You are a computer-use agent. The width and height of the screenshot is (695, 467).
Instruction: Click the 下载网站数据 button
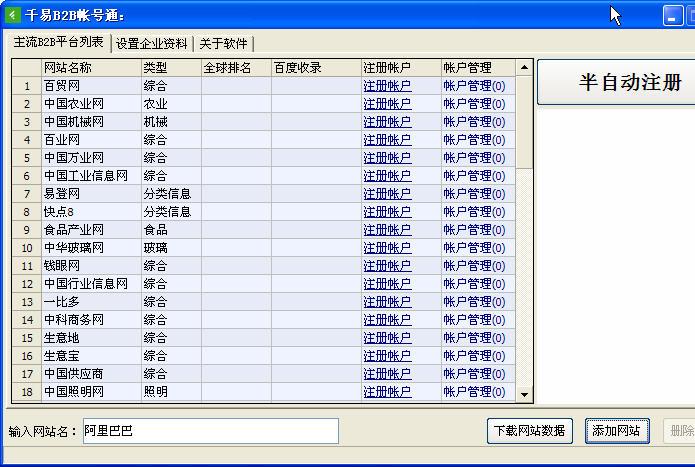(530, 431)
